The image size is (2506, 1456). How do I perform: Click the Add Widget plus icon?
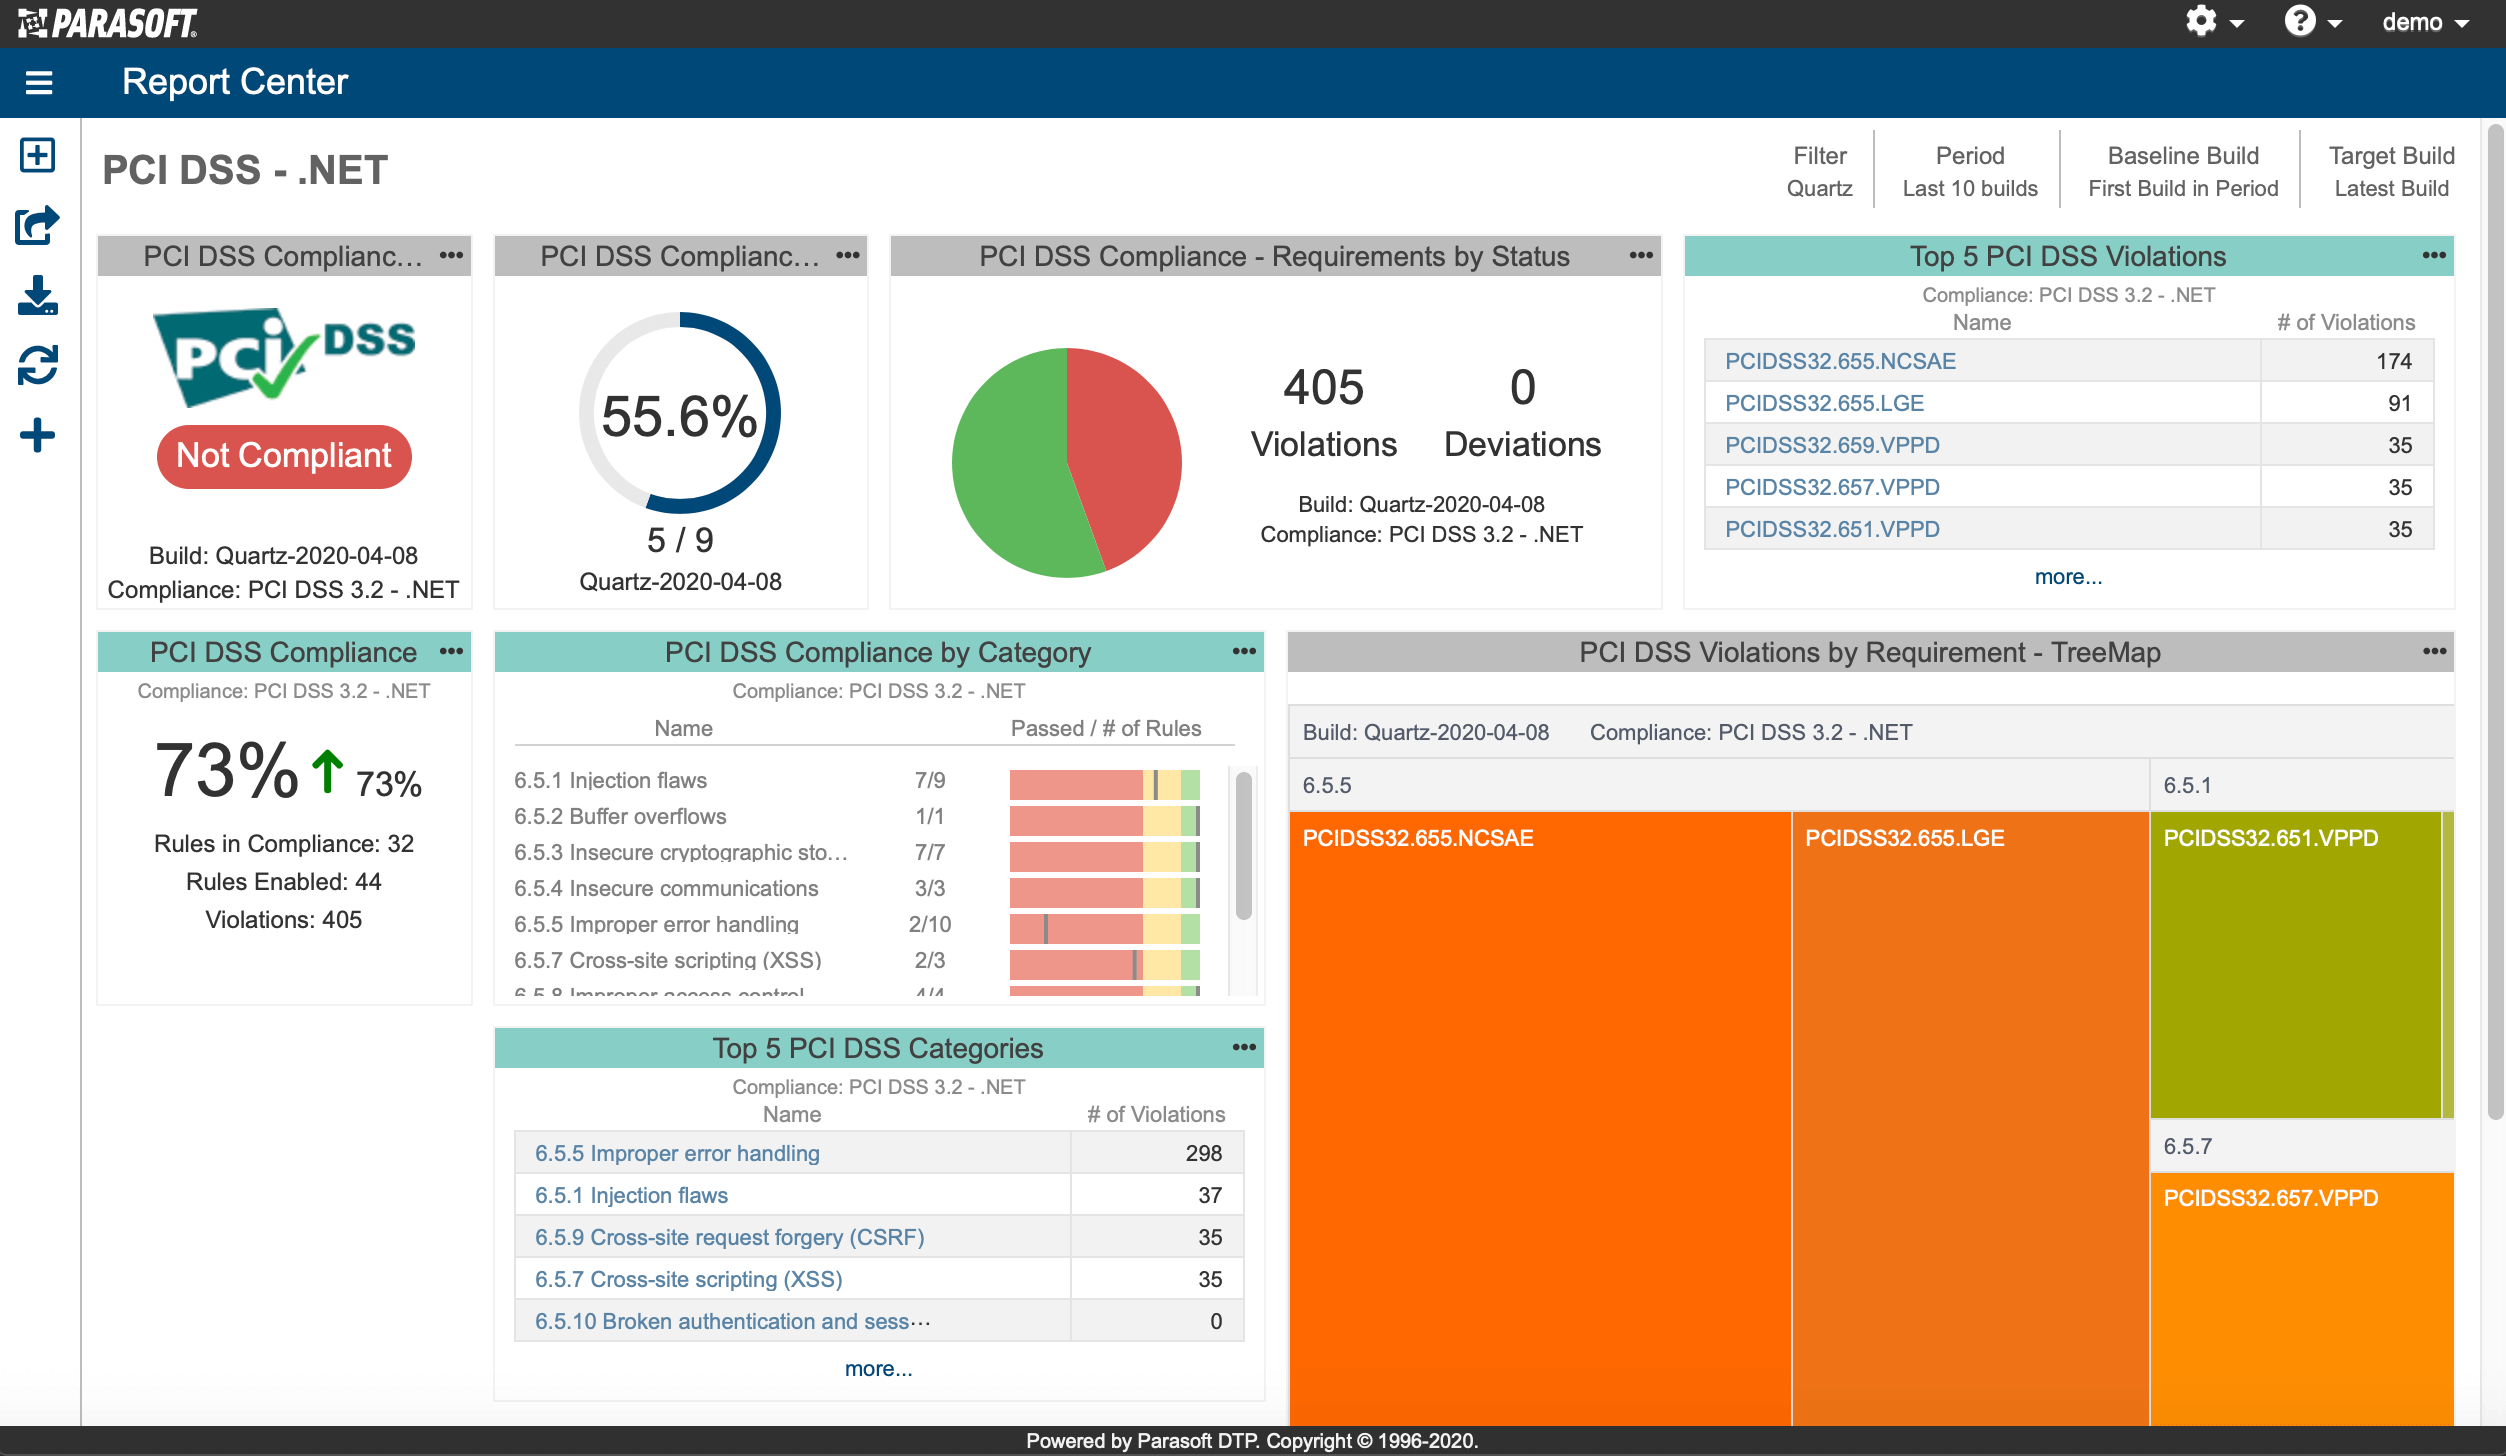38,435
